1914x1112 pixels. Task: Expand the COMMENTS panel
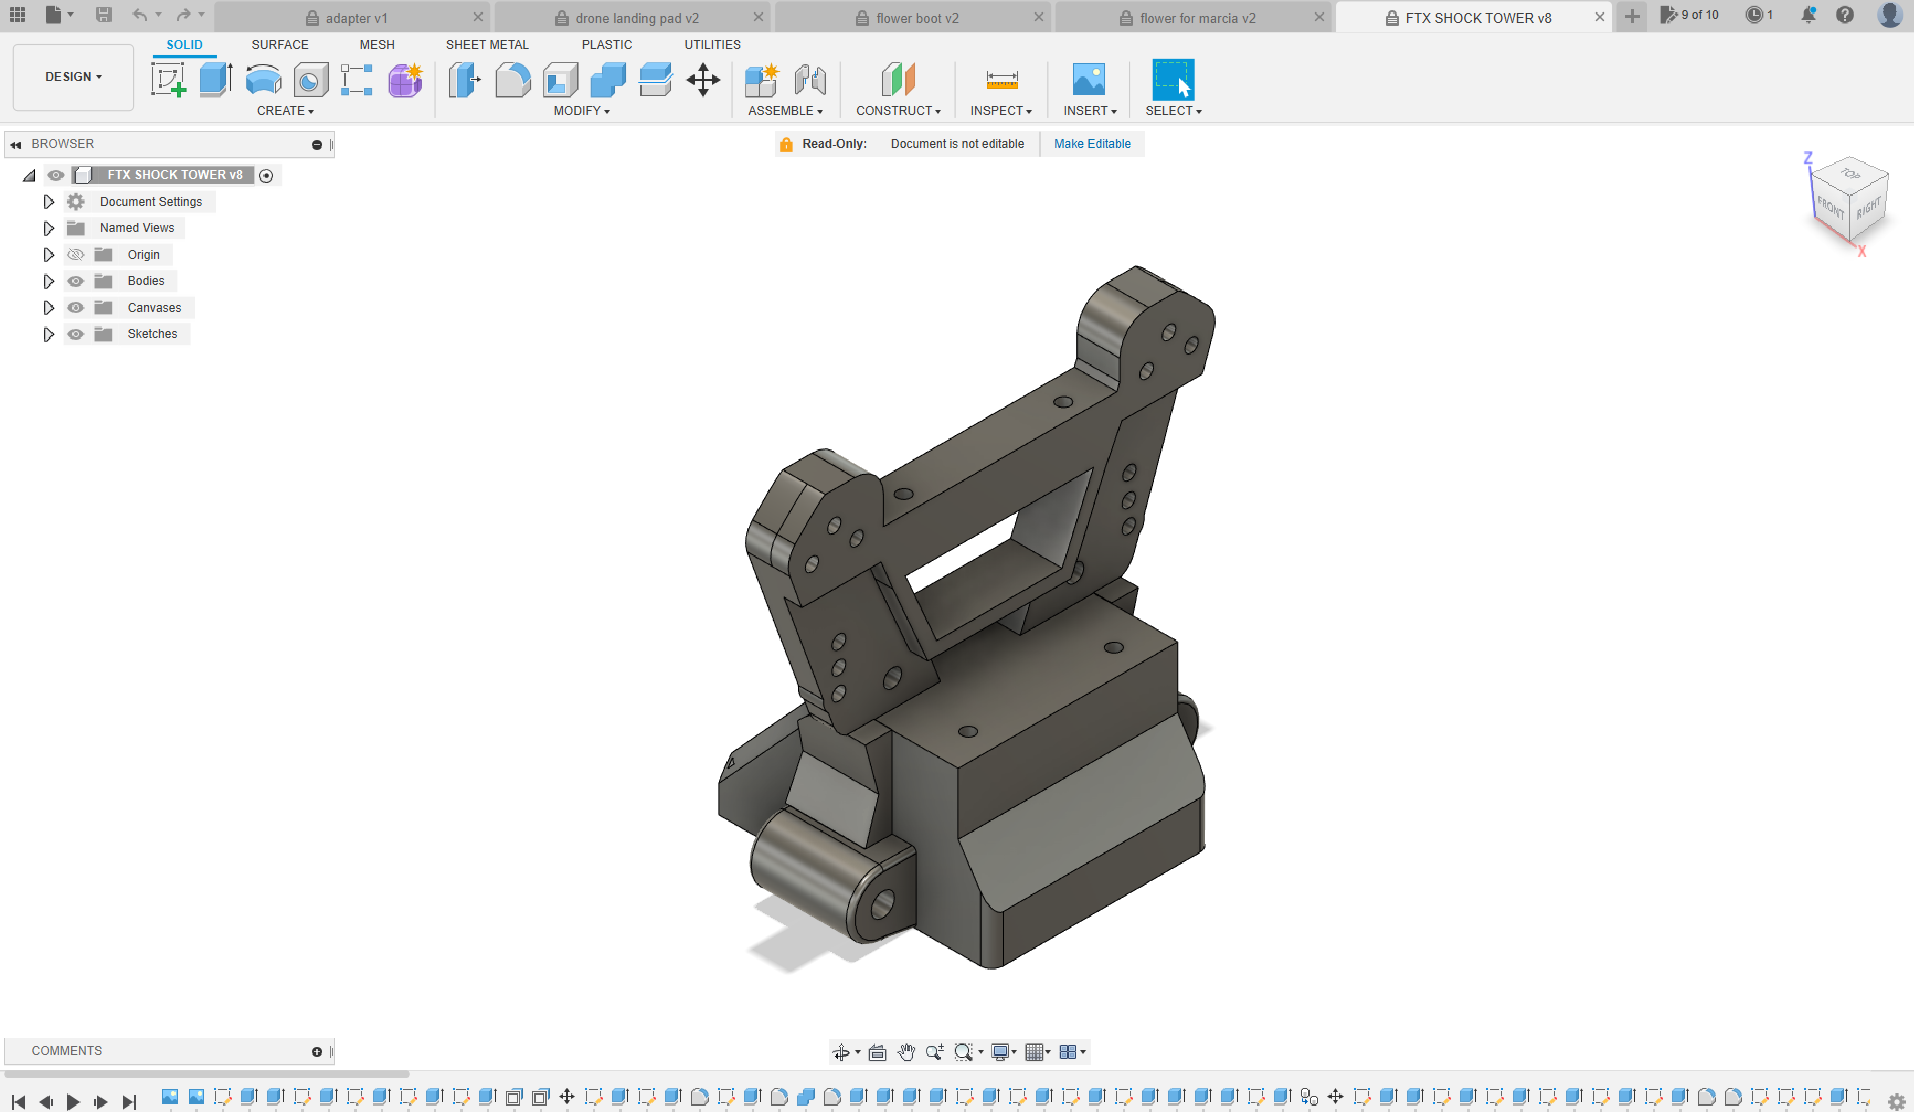tap(317, 1052)
